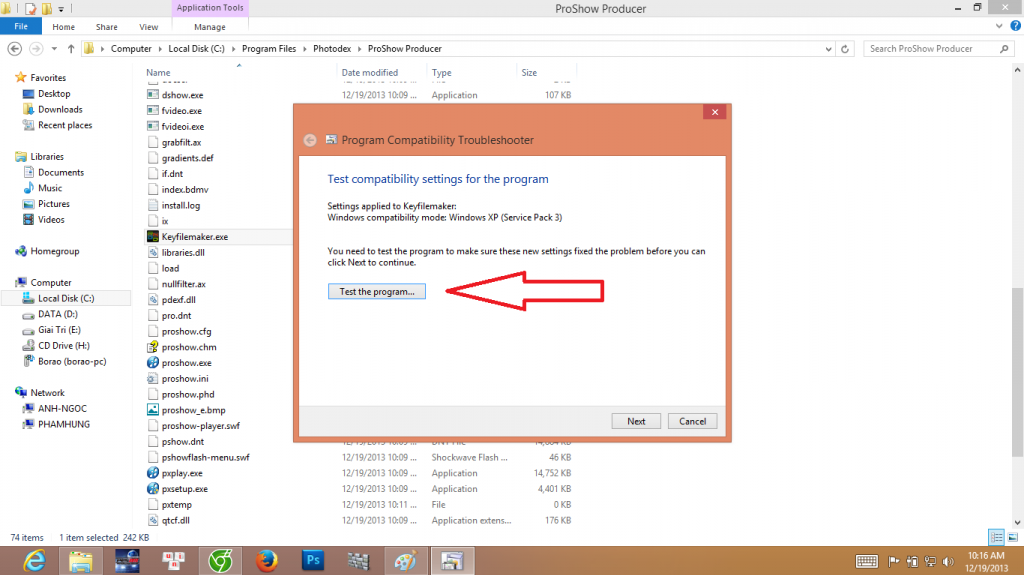The width and height of the screenshot is (1024, 575).
Task: Select the proshow.chm help file icon
Action: pos(153,347)
